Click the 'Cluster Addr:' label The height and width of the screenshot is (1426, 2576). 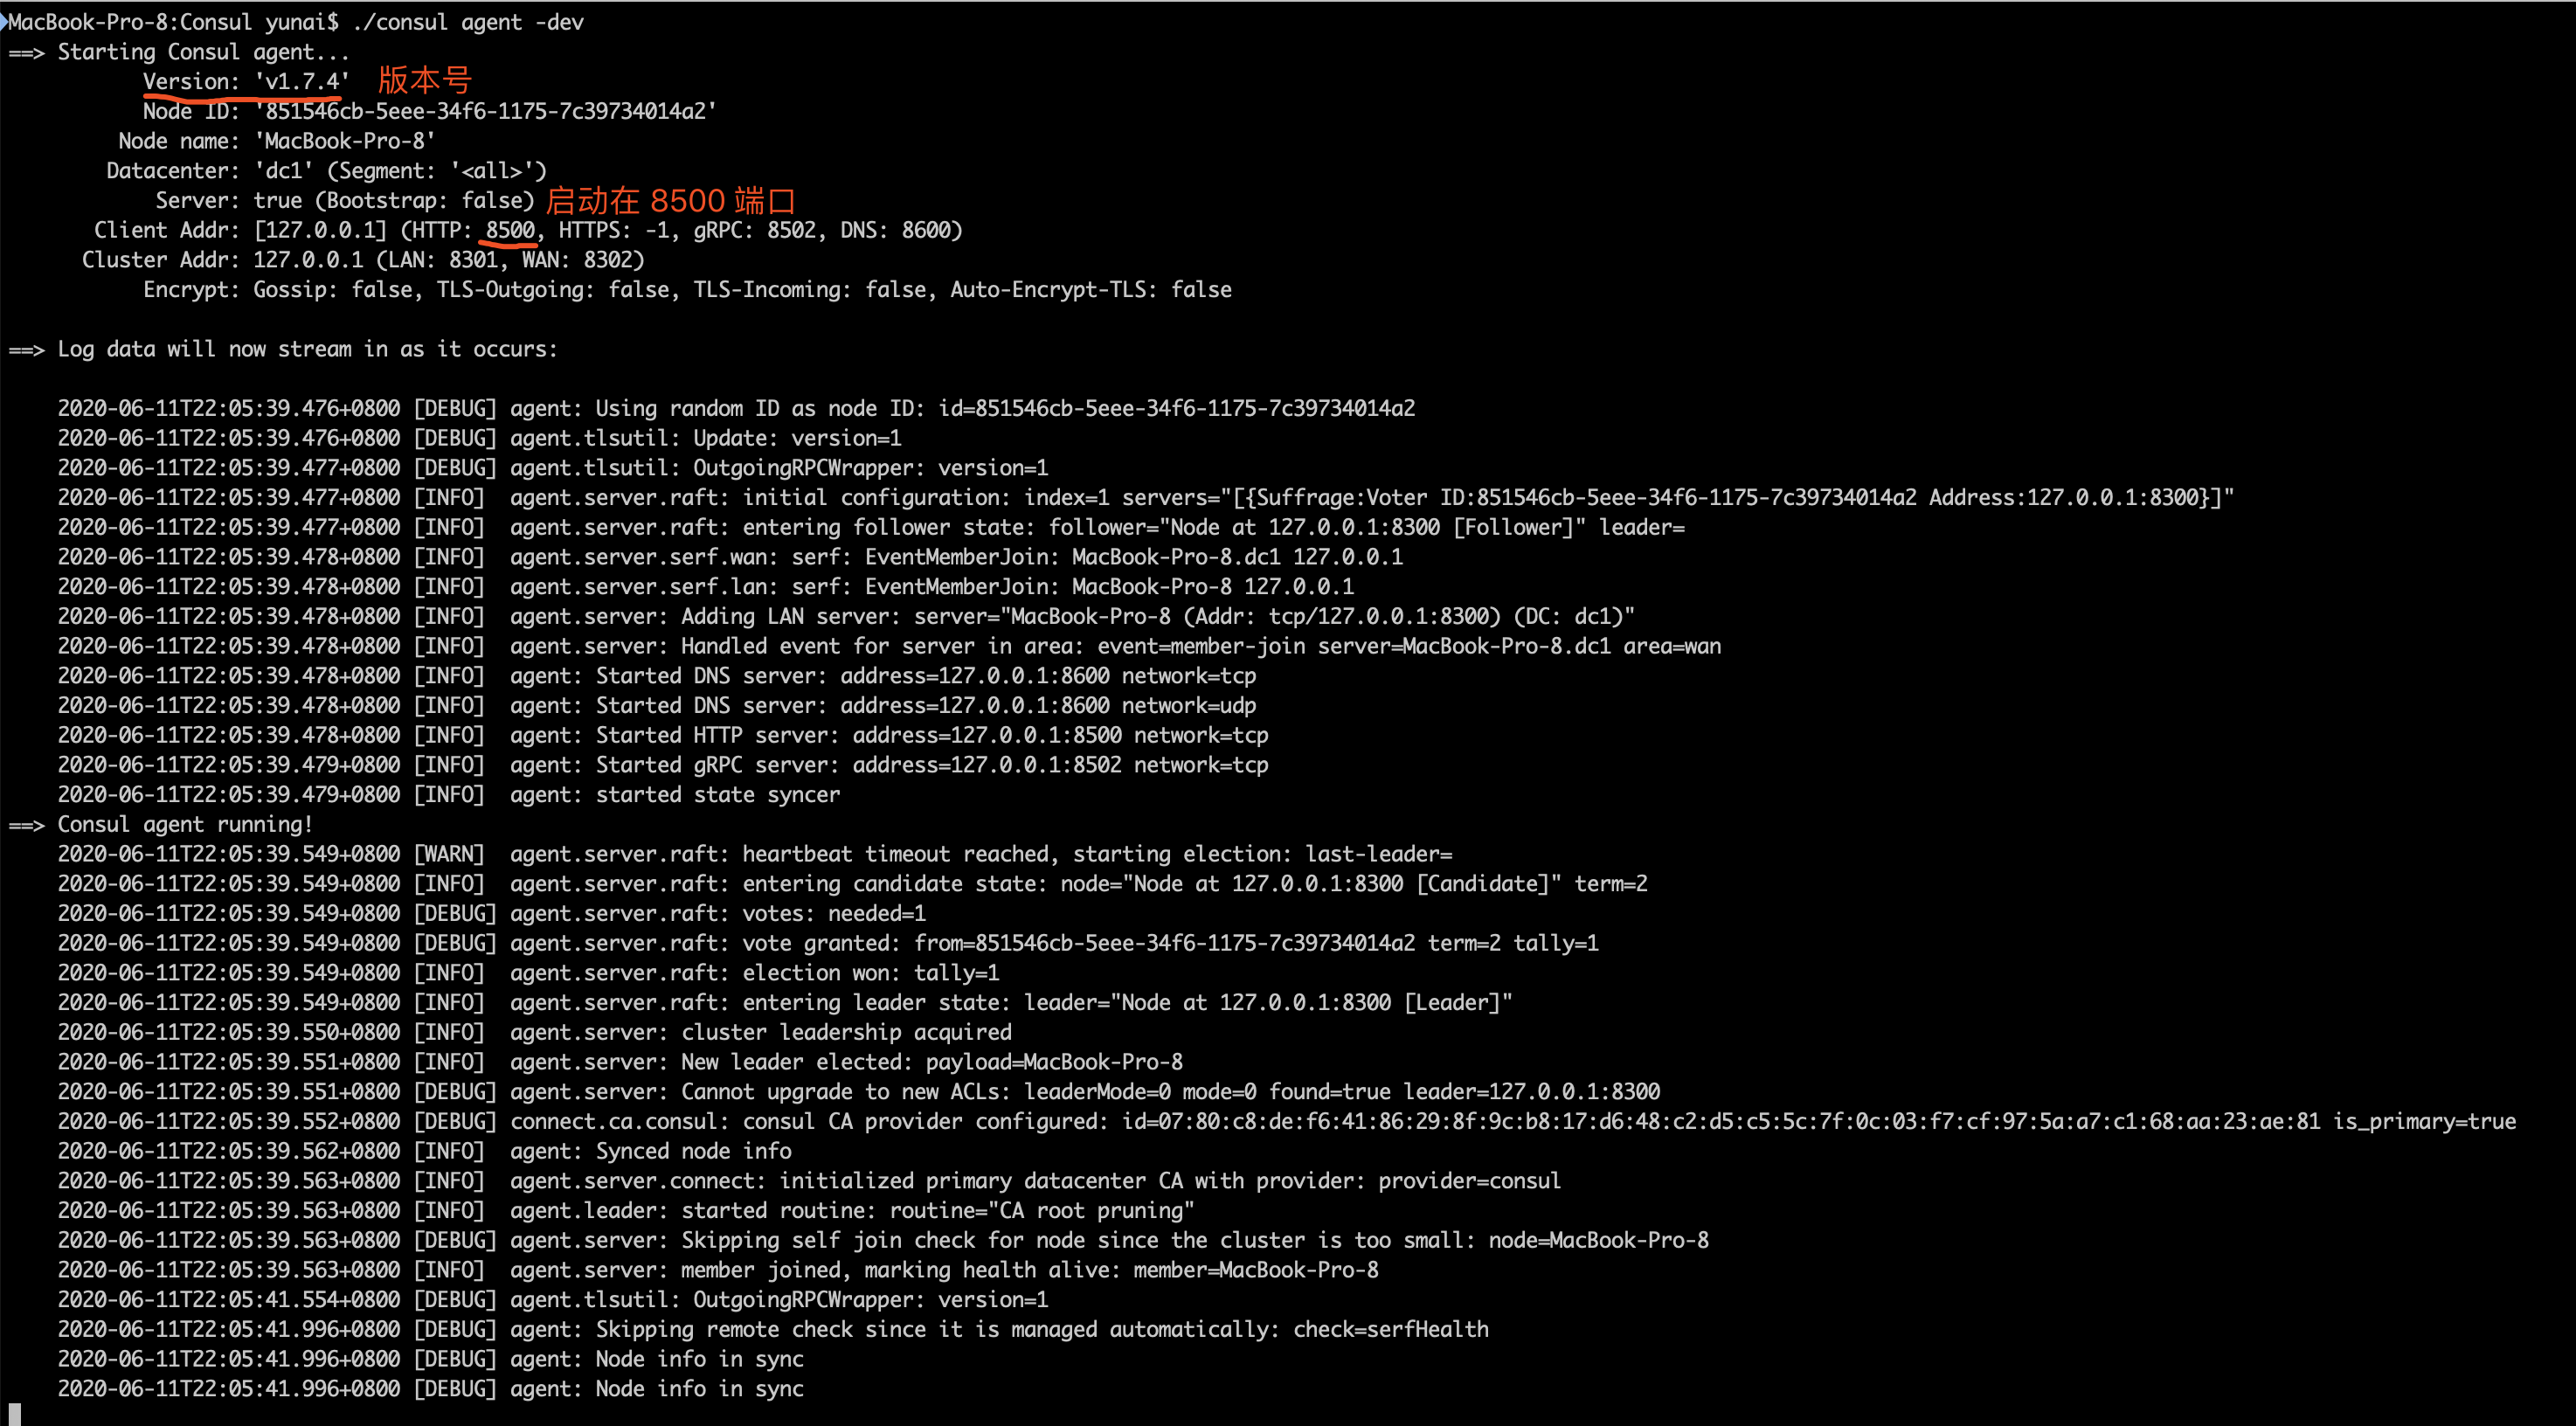tap(161, 260)
